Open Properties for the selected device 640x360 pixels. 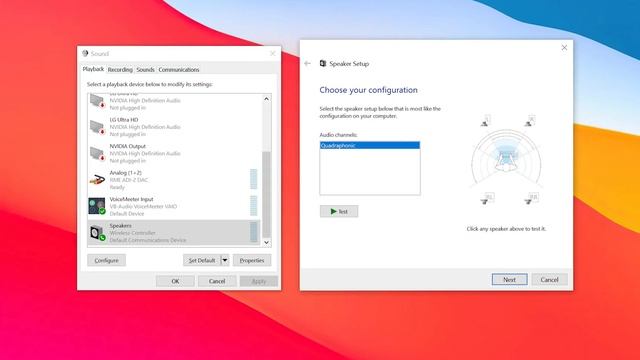(252, 260)
